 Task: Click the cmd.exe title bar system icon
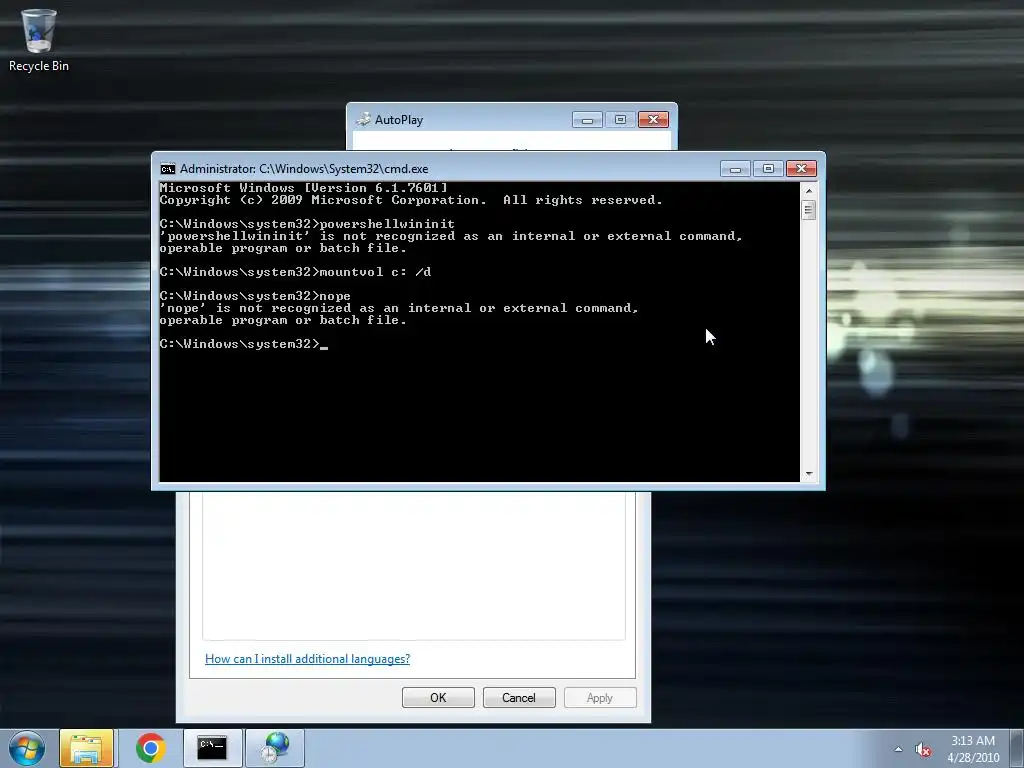pyautogui.click(x=168, y=169)
